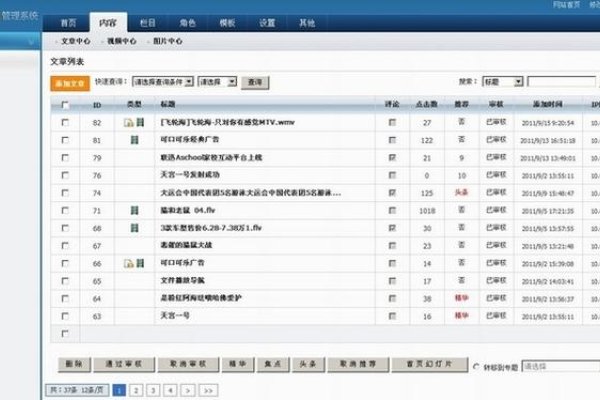
Task: Click the 头条 button
Action: pyautogui.click(x=308, y=364)
